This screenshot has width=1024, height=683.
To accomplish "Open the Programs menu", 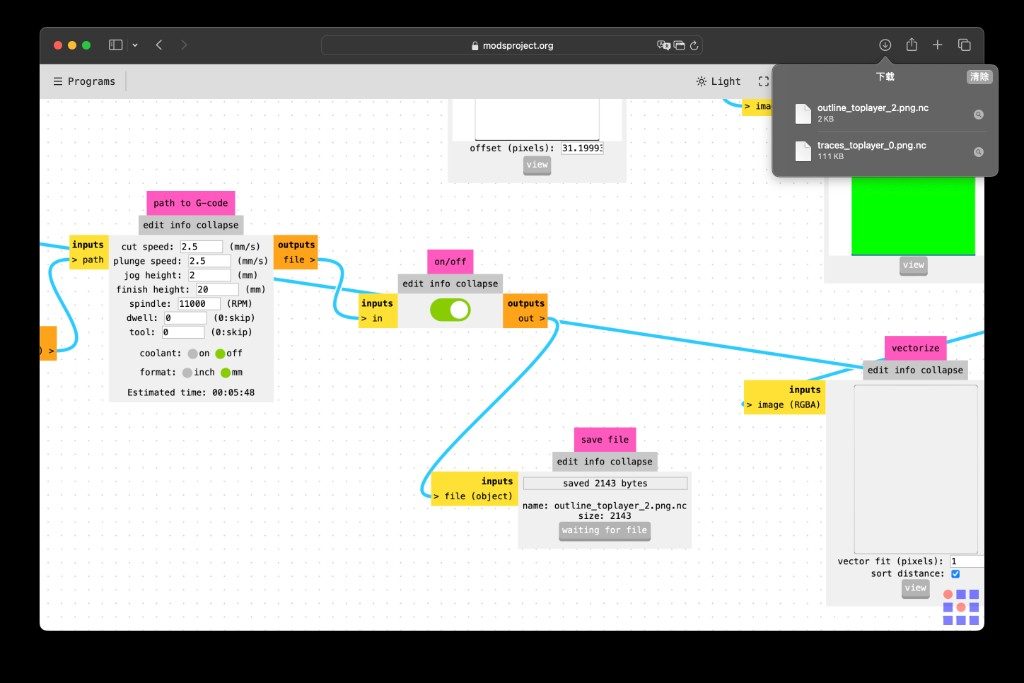I will pyautogui.click(x=84, y=81).
